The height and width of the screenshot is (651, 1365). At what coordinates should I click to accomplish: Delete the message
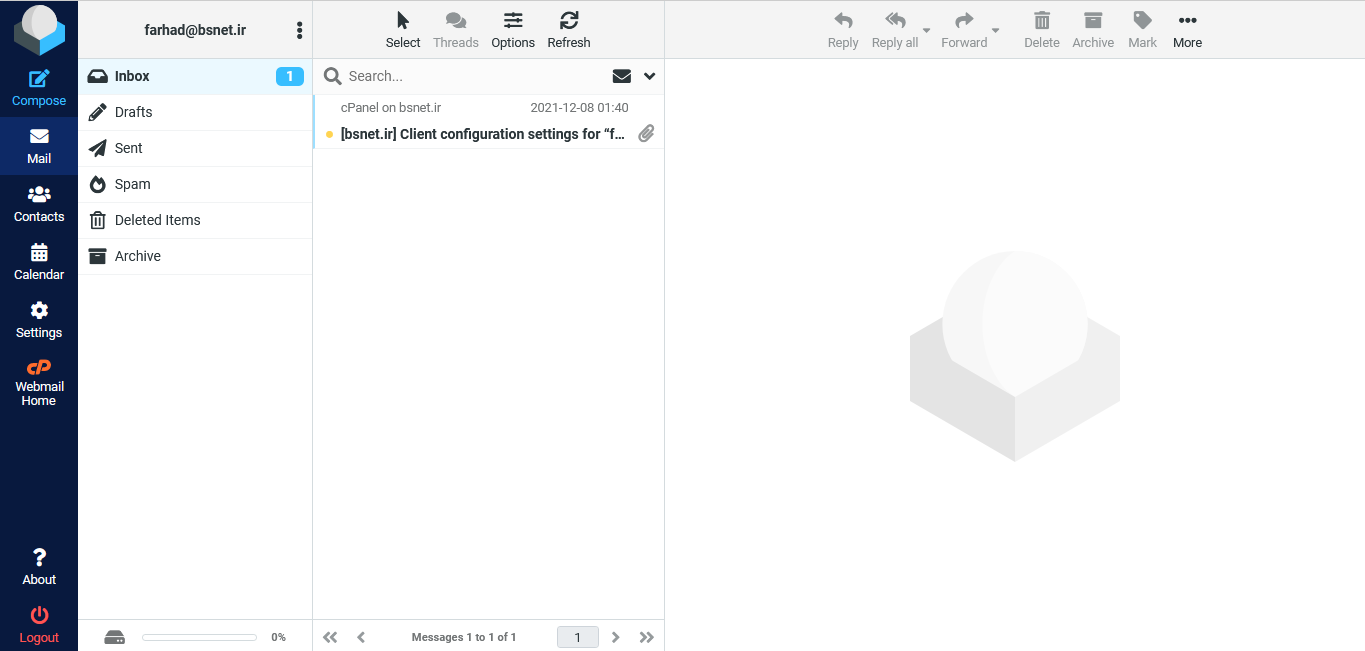[1041, 30]
